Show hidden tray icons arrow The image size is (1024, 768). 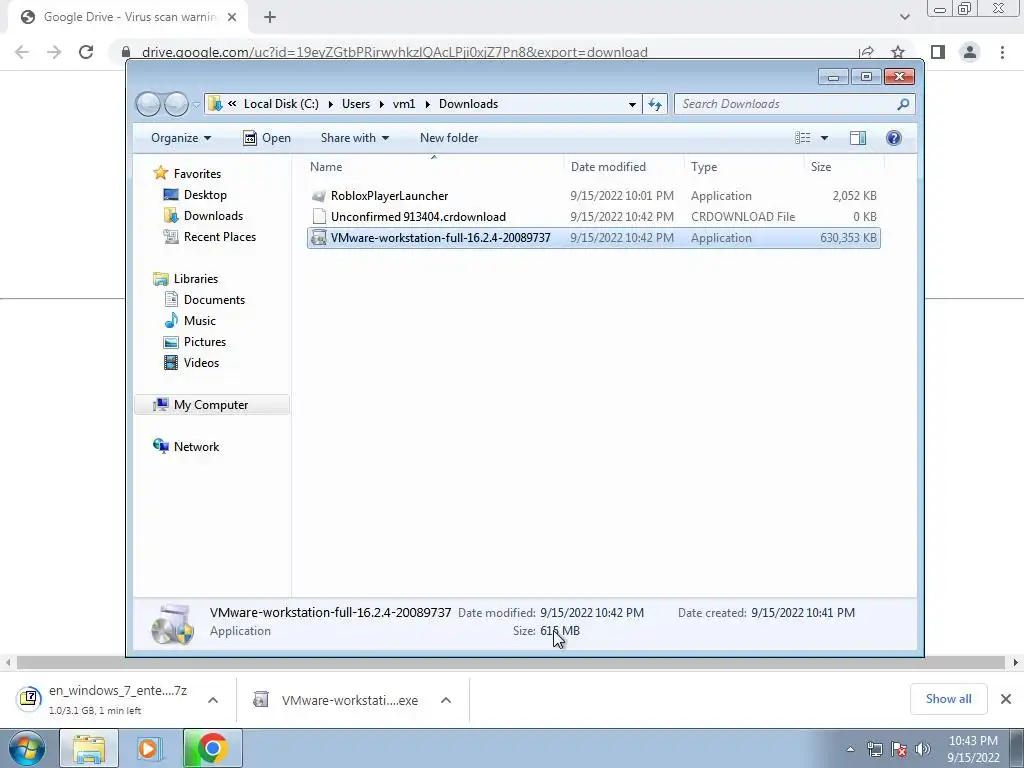[x=850, y=749]
